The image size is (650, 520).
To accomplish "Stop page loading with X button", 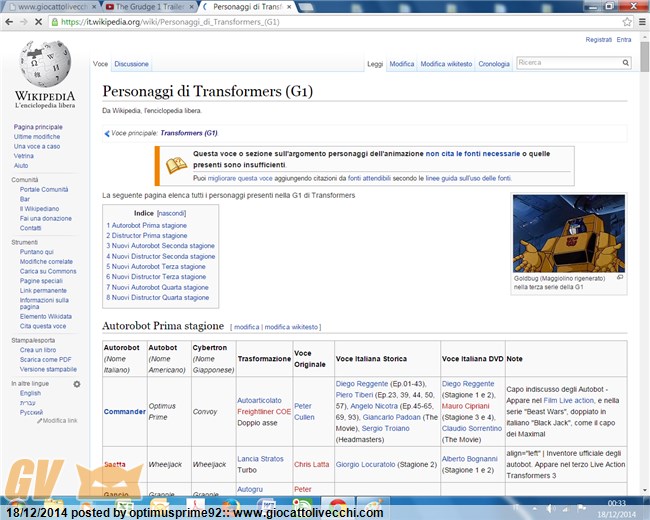I will [39, 22].
